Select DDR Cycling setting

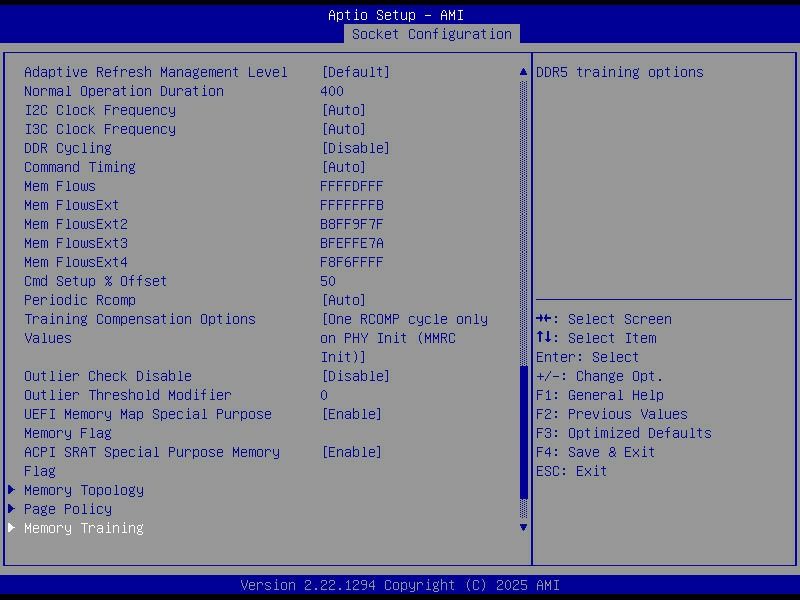pos(68,148)
